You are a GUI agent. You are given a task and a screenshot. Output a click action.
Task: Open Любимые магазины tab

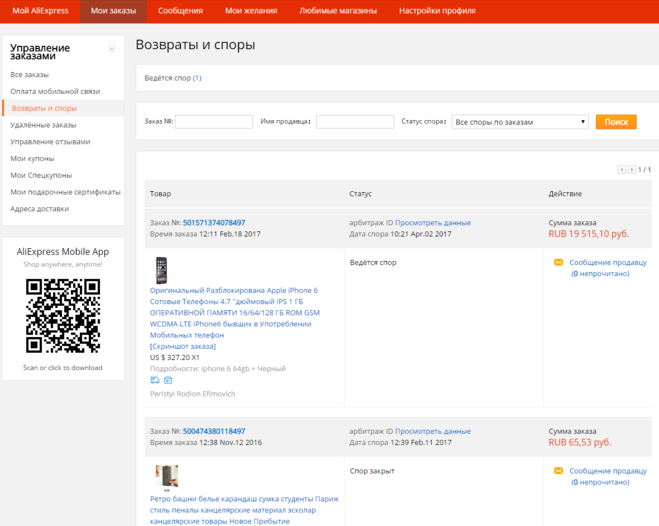(338, 11)
